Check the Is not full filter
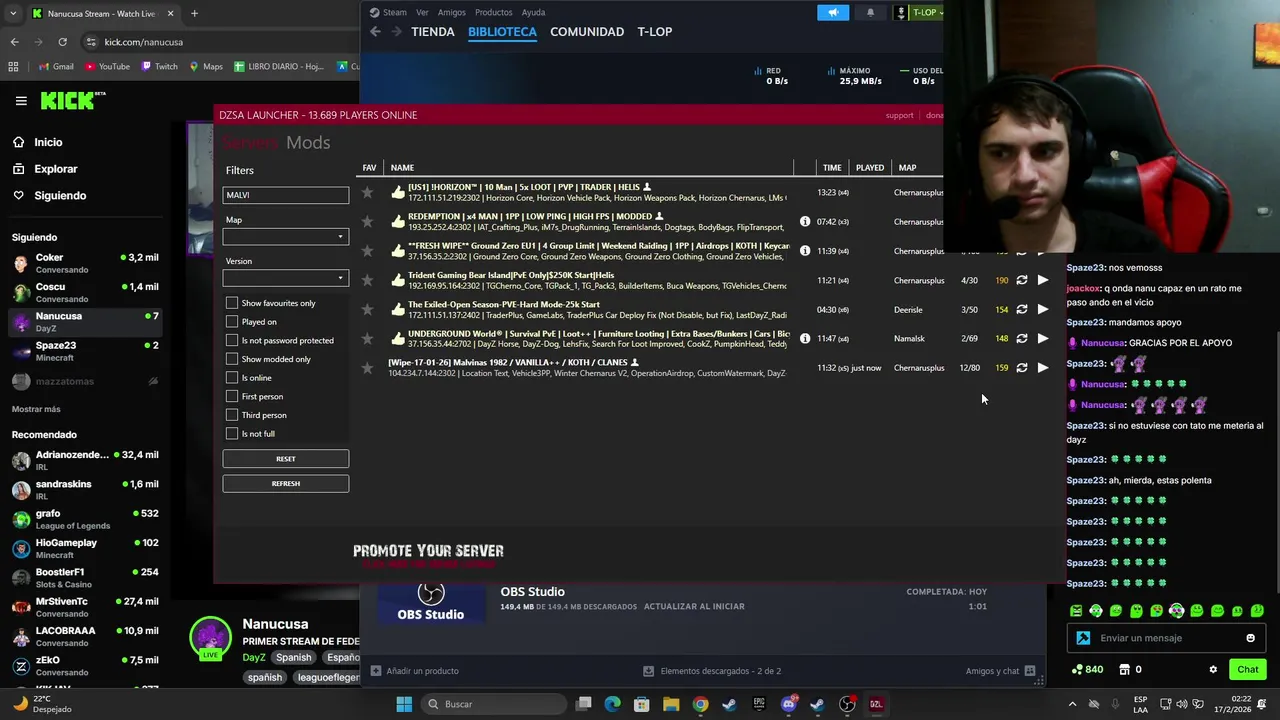The width and height of the screenshot is (1280, 720). point(232,434)
